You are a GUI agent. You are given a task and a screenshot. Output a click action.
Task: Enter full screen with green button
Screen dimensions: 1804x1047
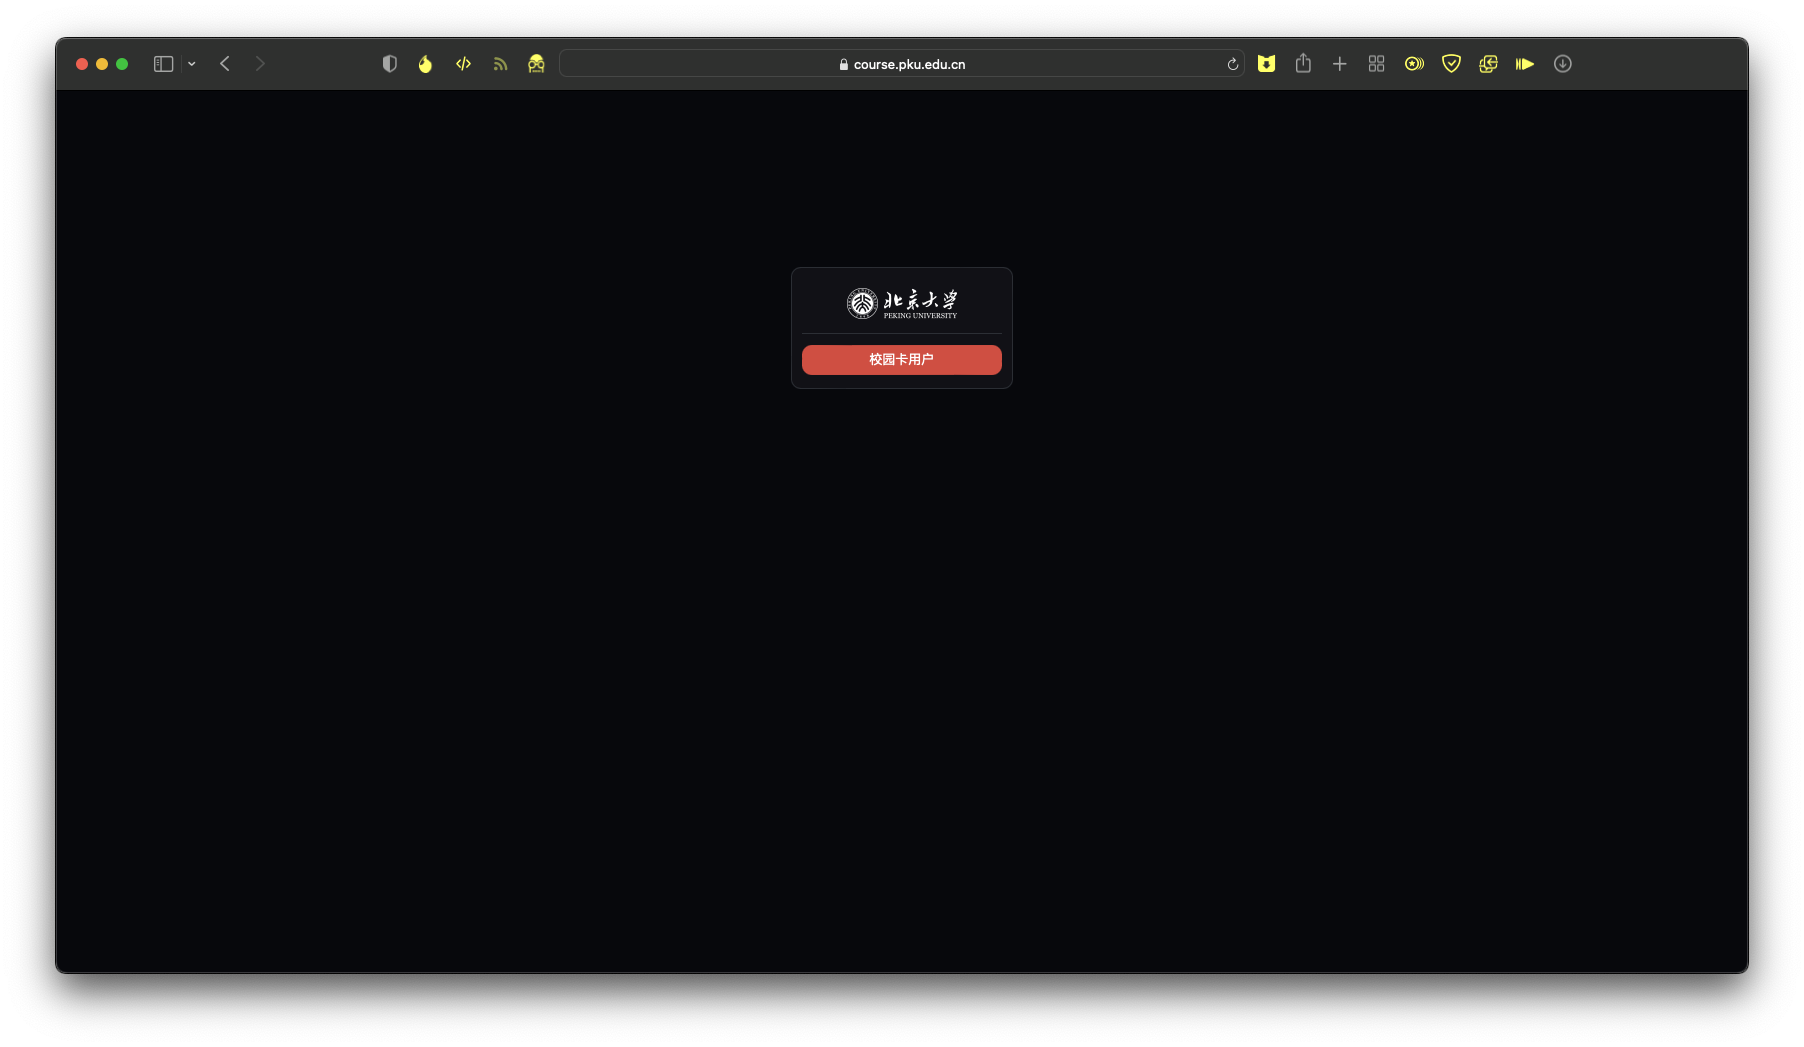coord(122,64)
